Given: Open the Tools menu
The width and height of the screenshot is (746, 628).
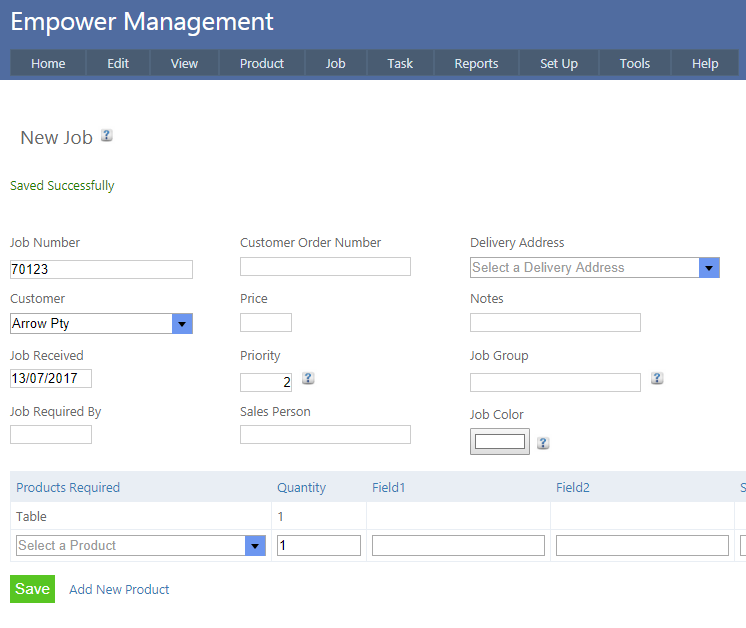Looking at the screenshot, I should pyautogui.click(x=634, y=64).
